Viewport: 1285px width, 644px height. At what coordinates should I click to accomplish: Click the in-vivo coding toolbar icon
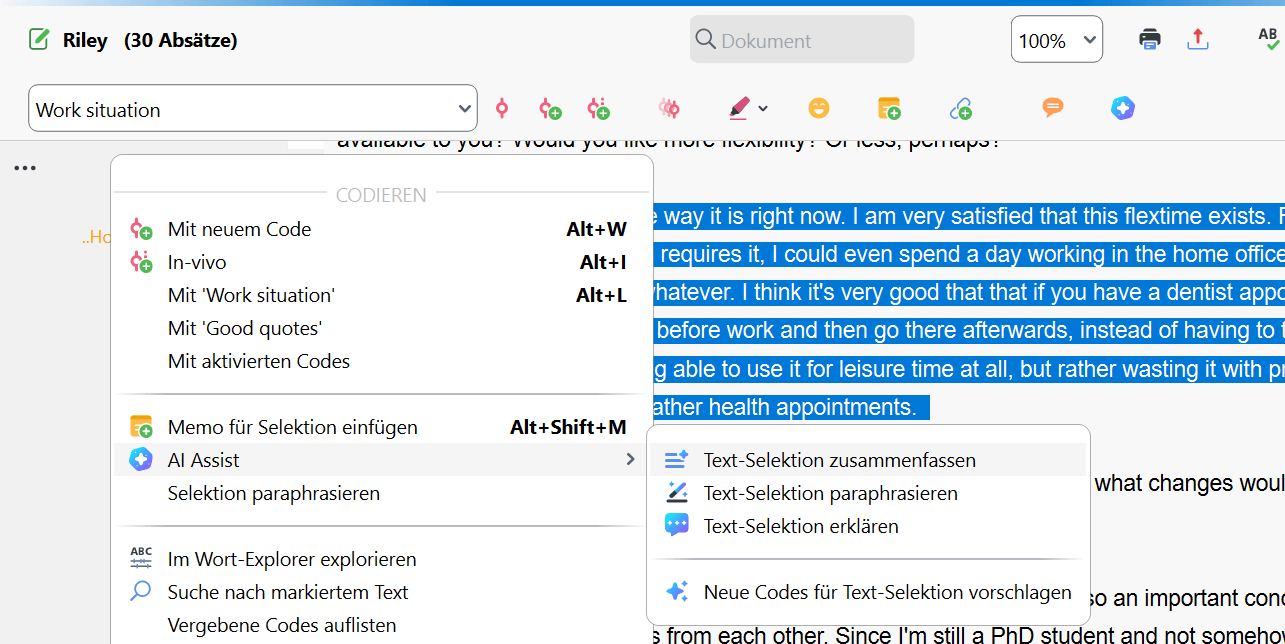[x=599, y=109]
